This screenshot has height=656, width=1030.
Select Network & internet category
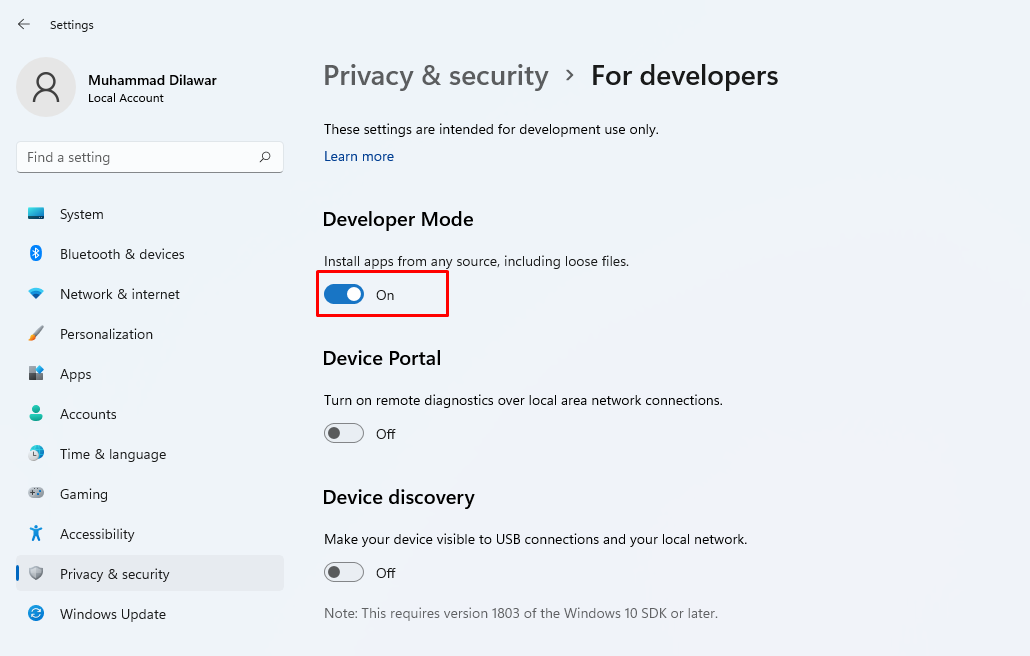150,294
